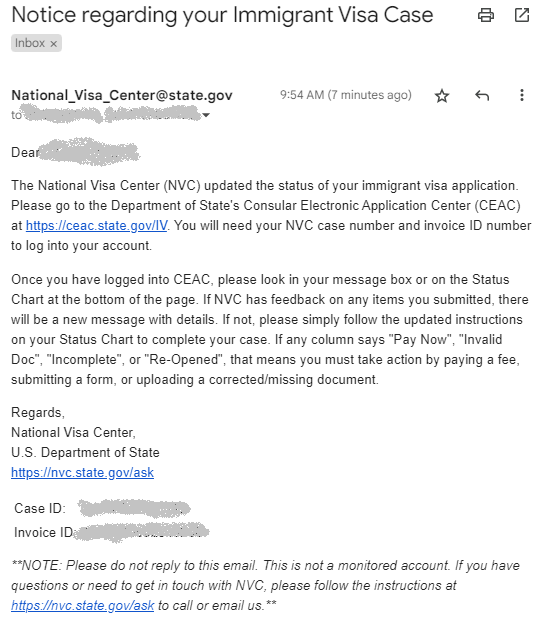Image resolution: width=548 pixels, height=627 pixels.
Task: Open the email in a new window
Action: coord(522,16)
